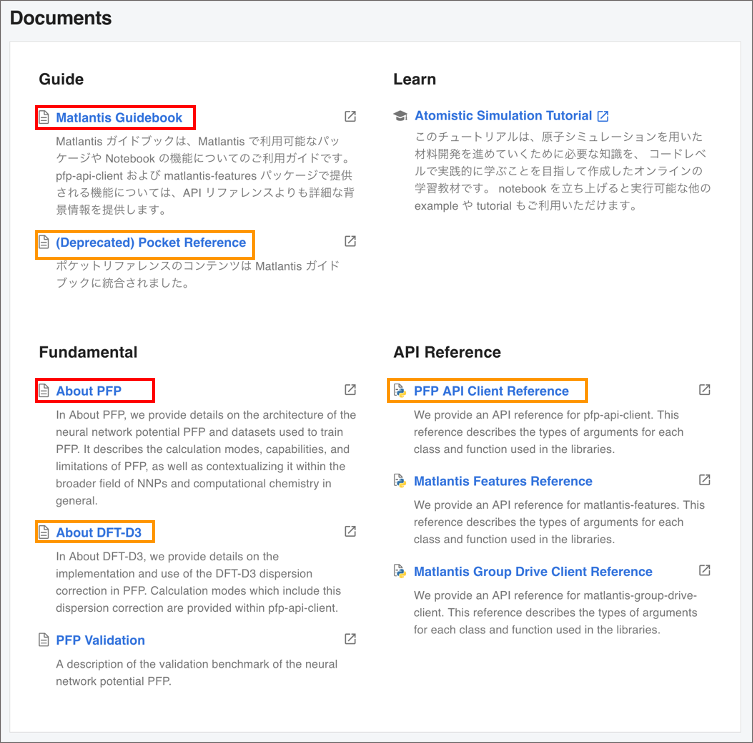Viewport: 753px width, 743px height.
Task: Go to the About PFP page
Action: click(88, 391)
